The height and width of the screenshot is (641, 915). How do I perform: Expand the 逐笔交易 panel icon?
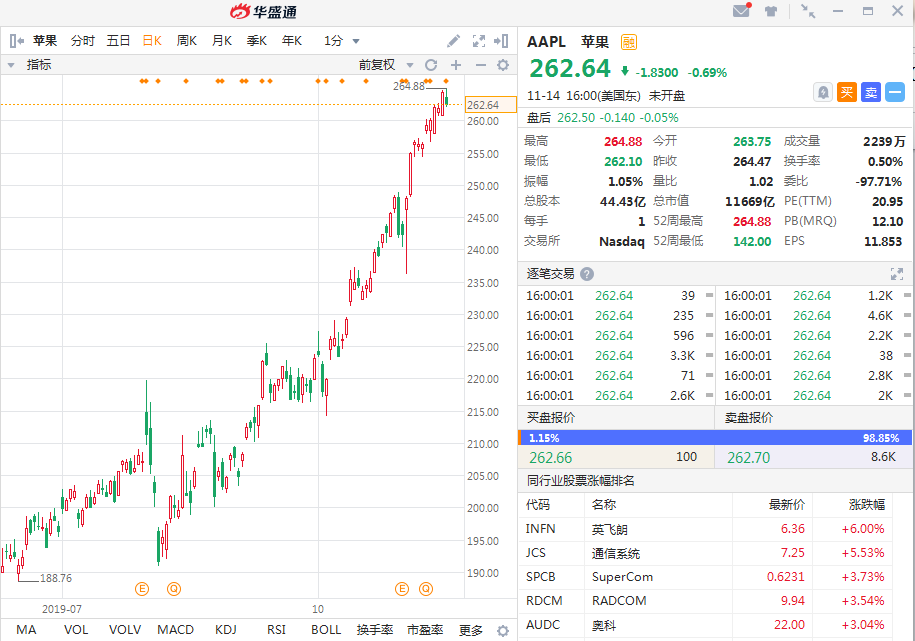click(897, 274)
